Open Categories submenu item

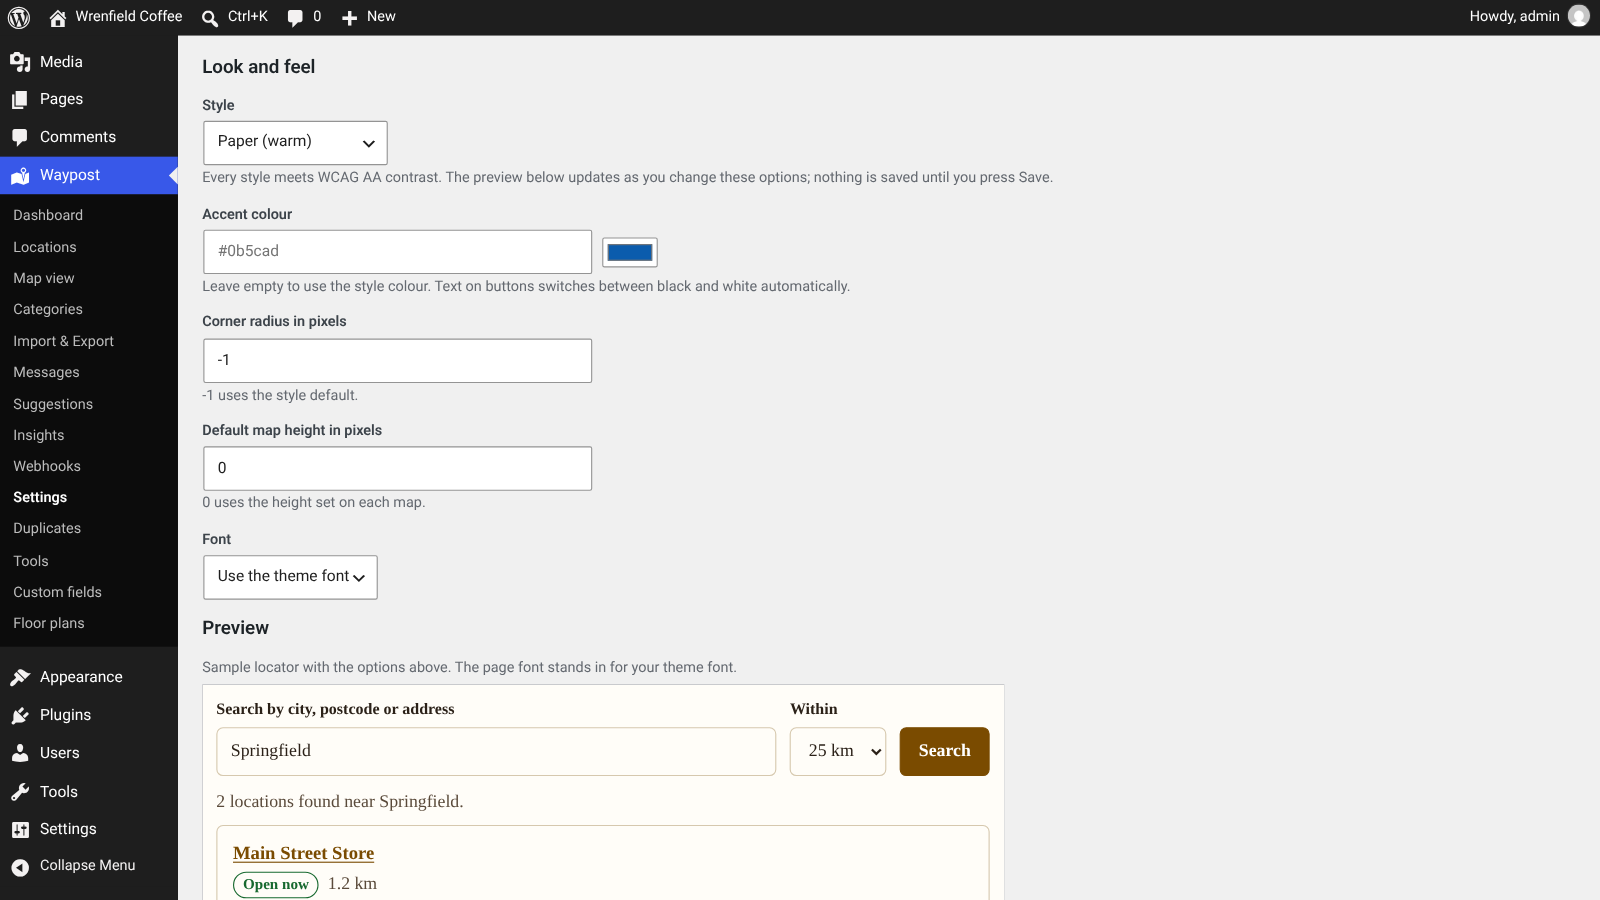tap(48, 309)
